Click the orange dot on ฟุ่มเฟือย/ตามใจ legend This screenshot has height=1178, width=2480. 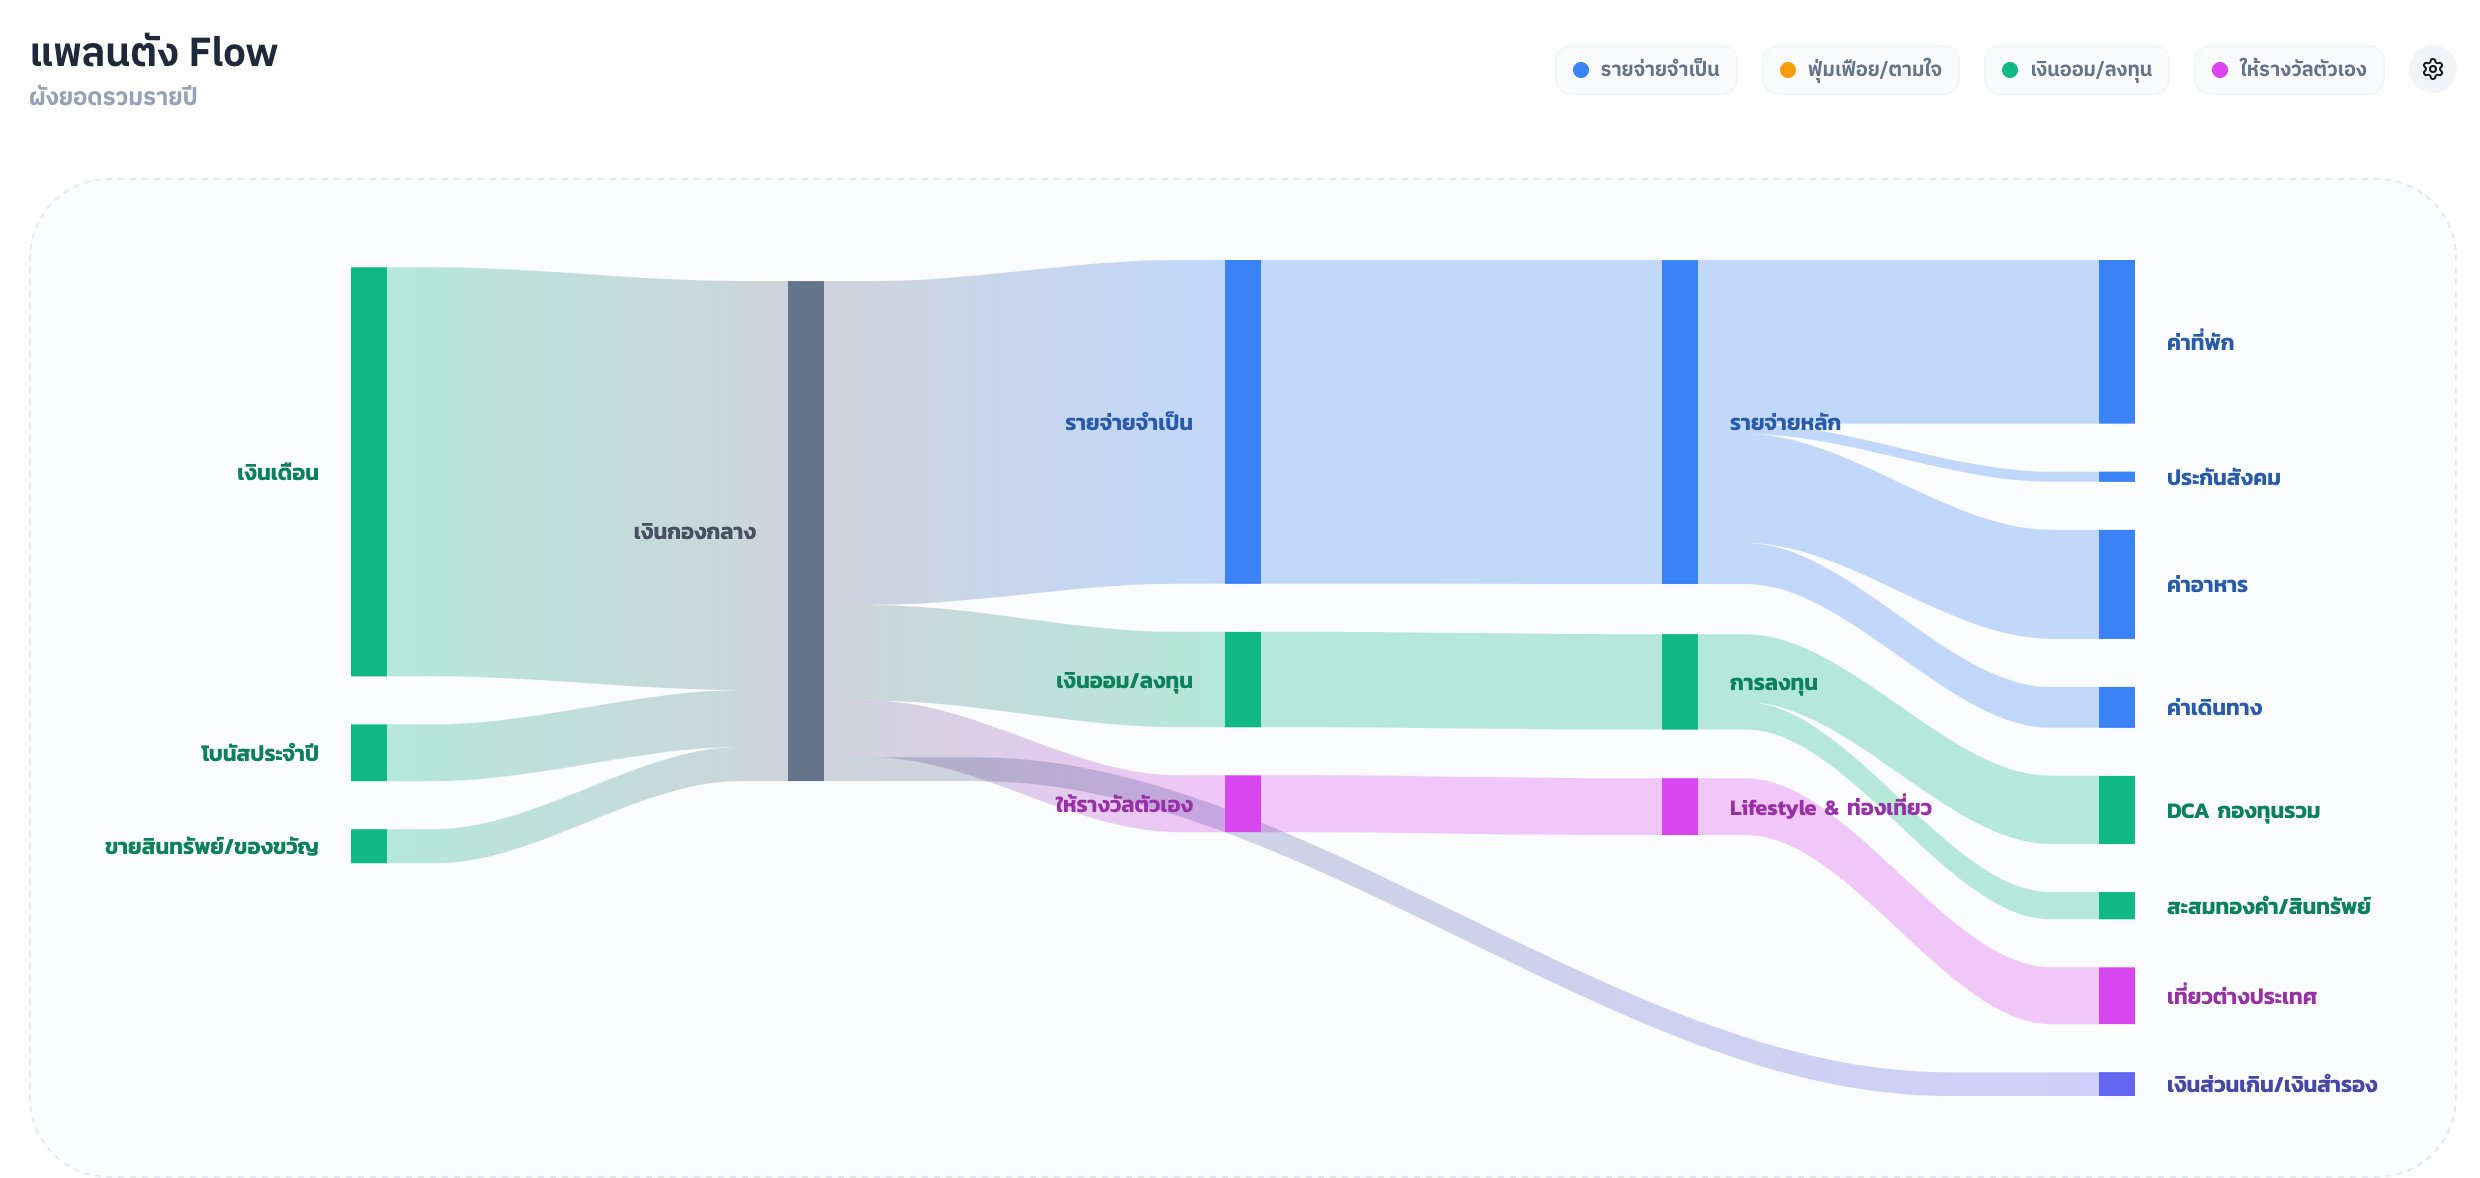[1787, 69]
